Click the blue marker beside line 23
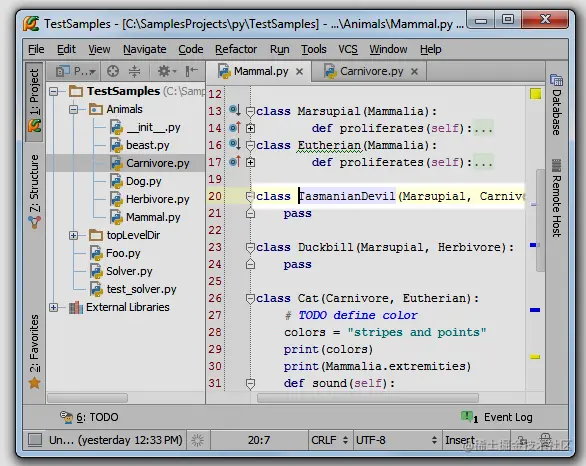This screenshot has width=586, height=466. [533, 245]
